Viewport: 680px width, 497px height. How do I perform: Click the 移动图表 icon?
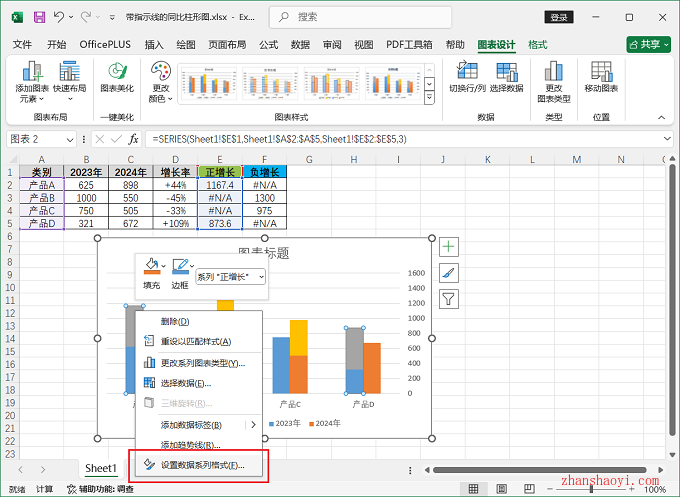(601, 76)
